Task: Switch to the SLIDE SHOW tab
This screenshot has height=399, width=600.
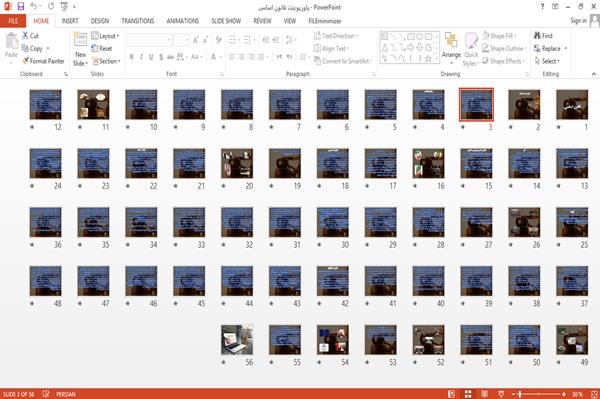Action: click(226, 21)
